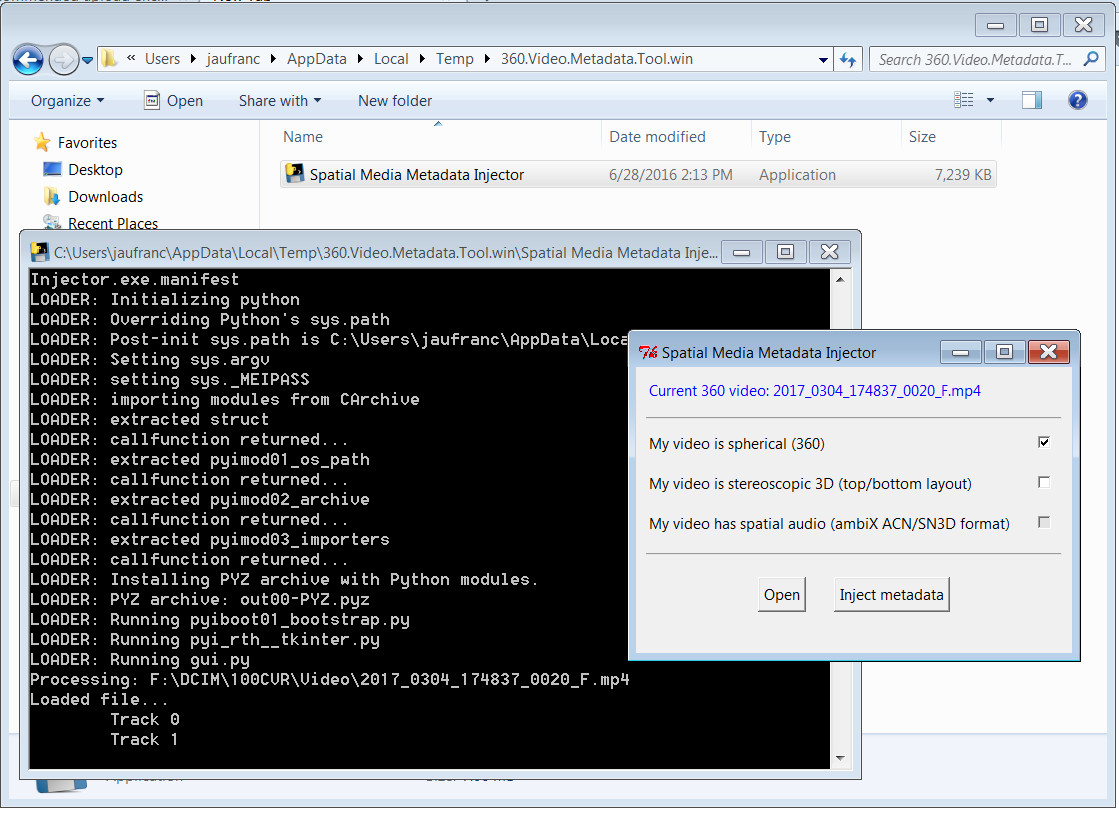Expand subfolders arrow after Temp
Viewport: 1119px width, 813px height.
point(487,59)
